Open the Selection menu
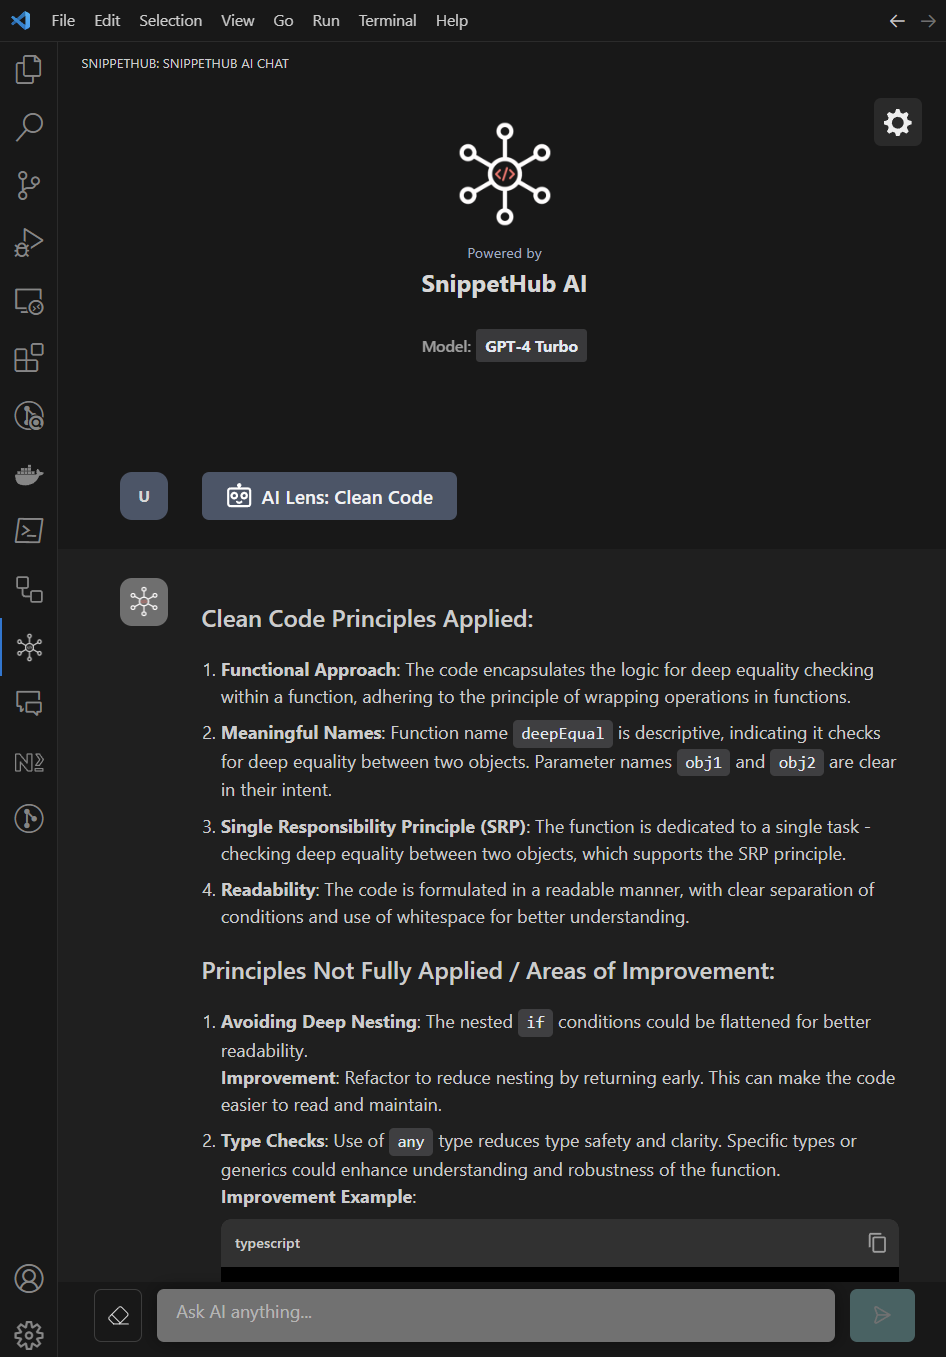The height and width of the screenshot is (1357, 946). click(170, 20)
